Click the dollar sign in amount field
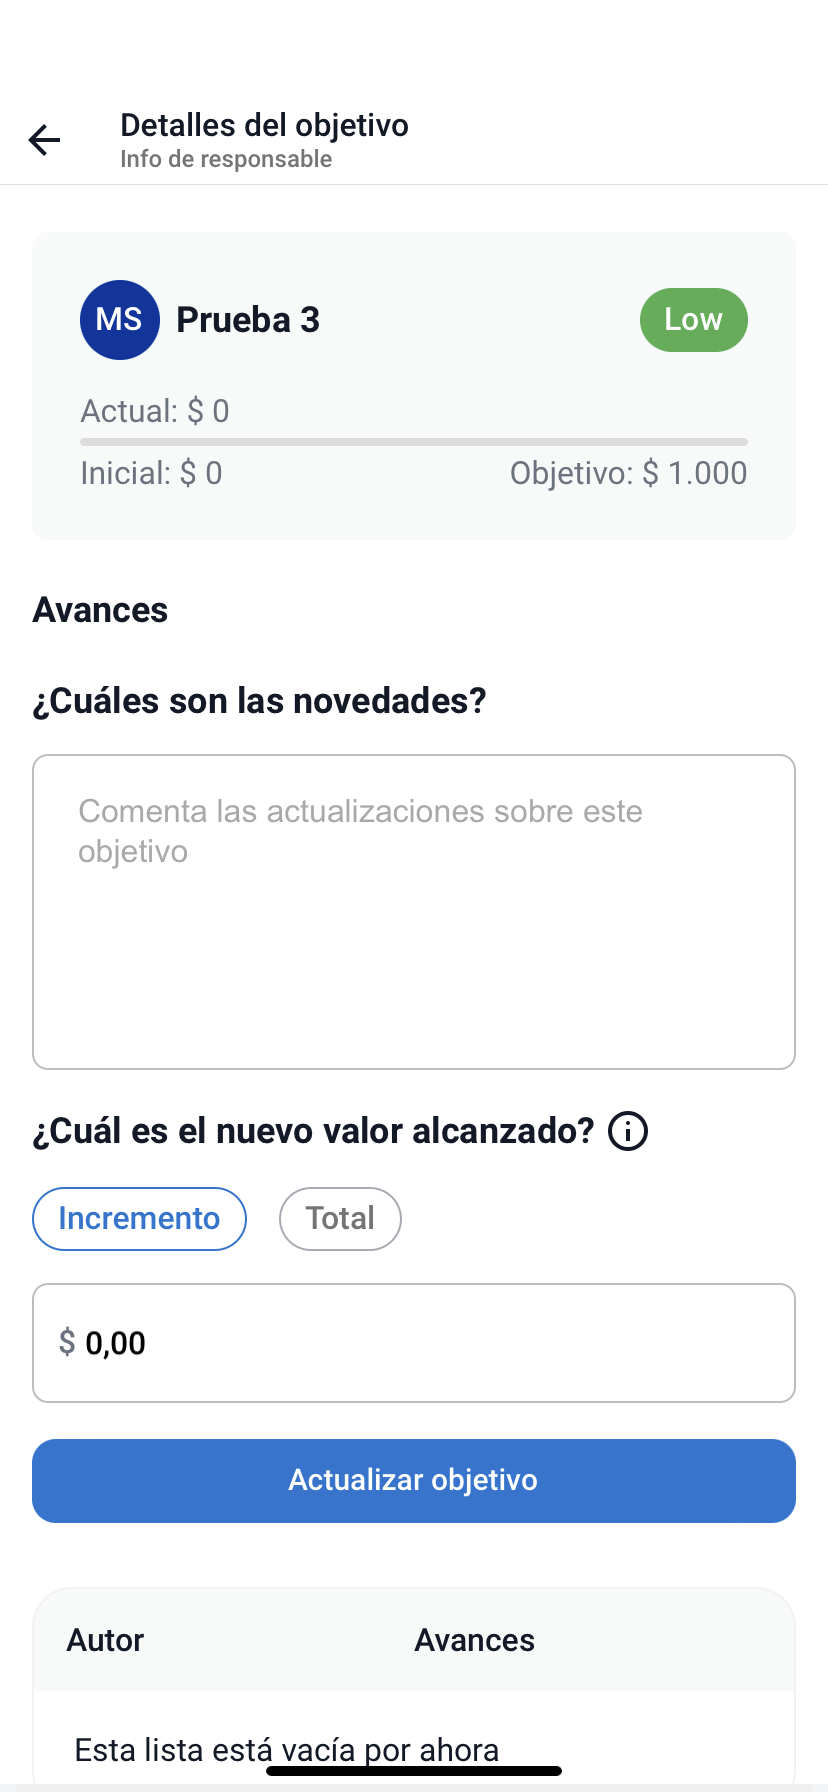The height and width of the screenshot is (1792, 828). point(67,1342)
